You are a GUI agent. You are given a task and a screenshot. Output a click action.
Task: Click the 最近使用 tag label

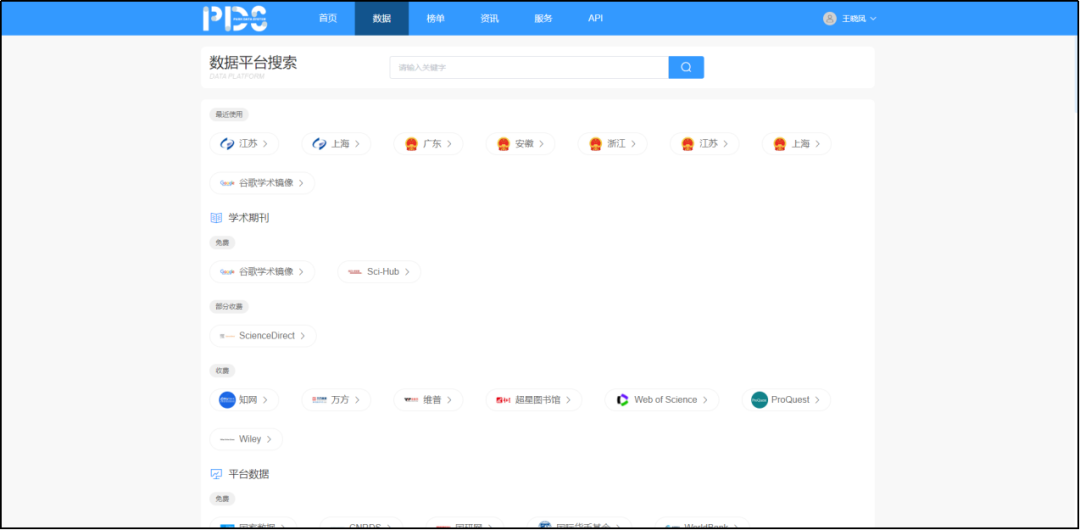(x=229, y=114)
